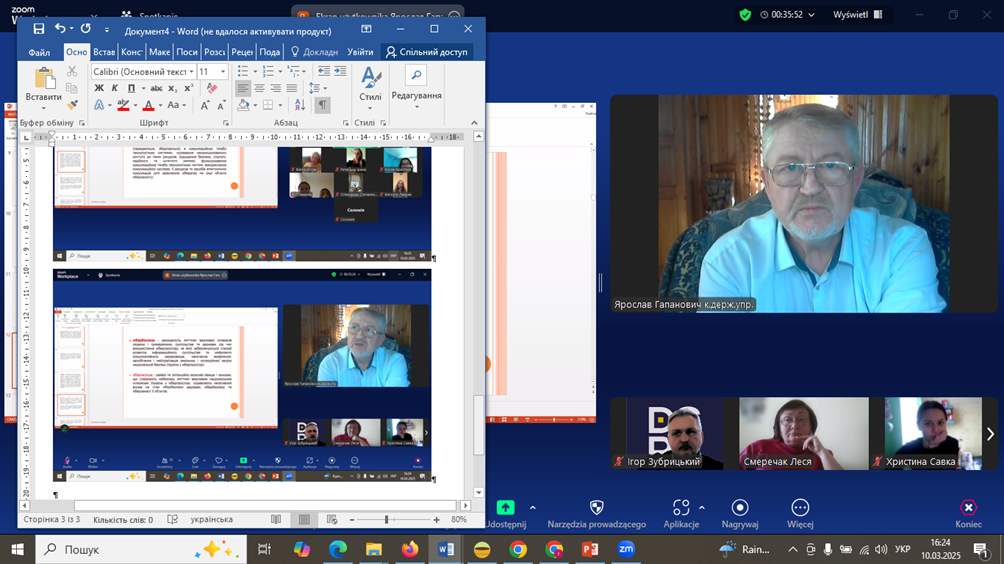Click the Word zoom slider in status bar
Image resolution: width=1004 pixels, height=564 pixels.
pos(387,520)
